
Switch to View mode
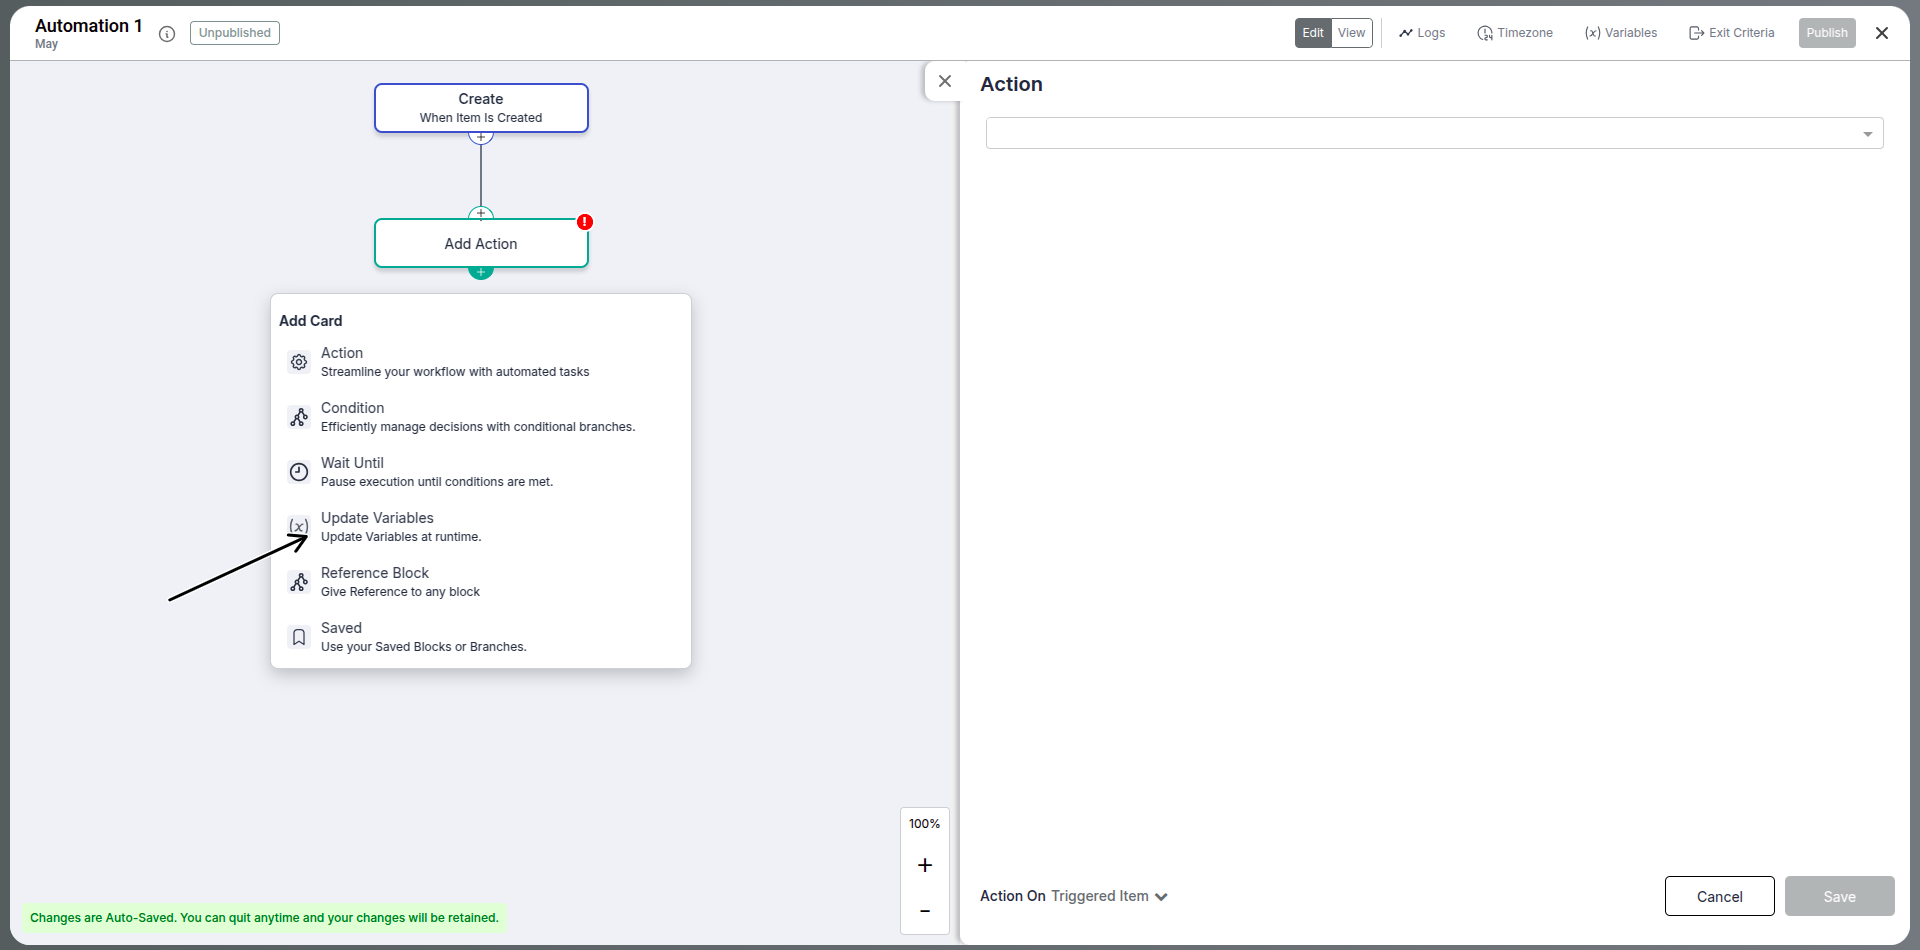click(1351, 33)
